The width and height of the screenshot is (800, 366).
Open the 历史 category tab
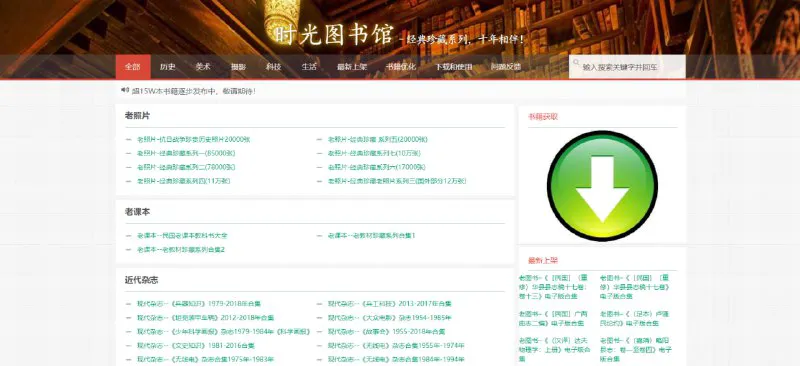[x=167, y=67]
